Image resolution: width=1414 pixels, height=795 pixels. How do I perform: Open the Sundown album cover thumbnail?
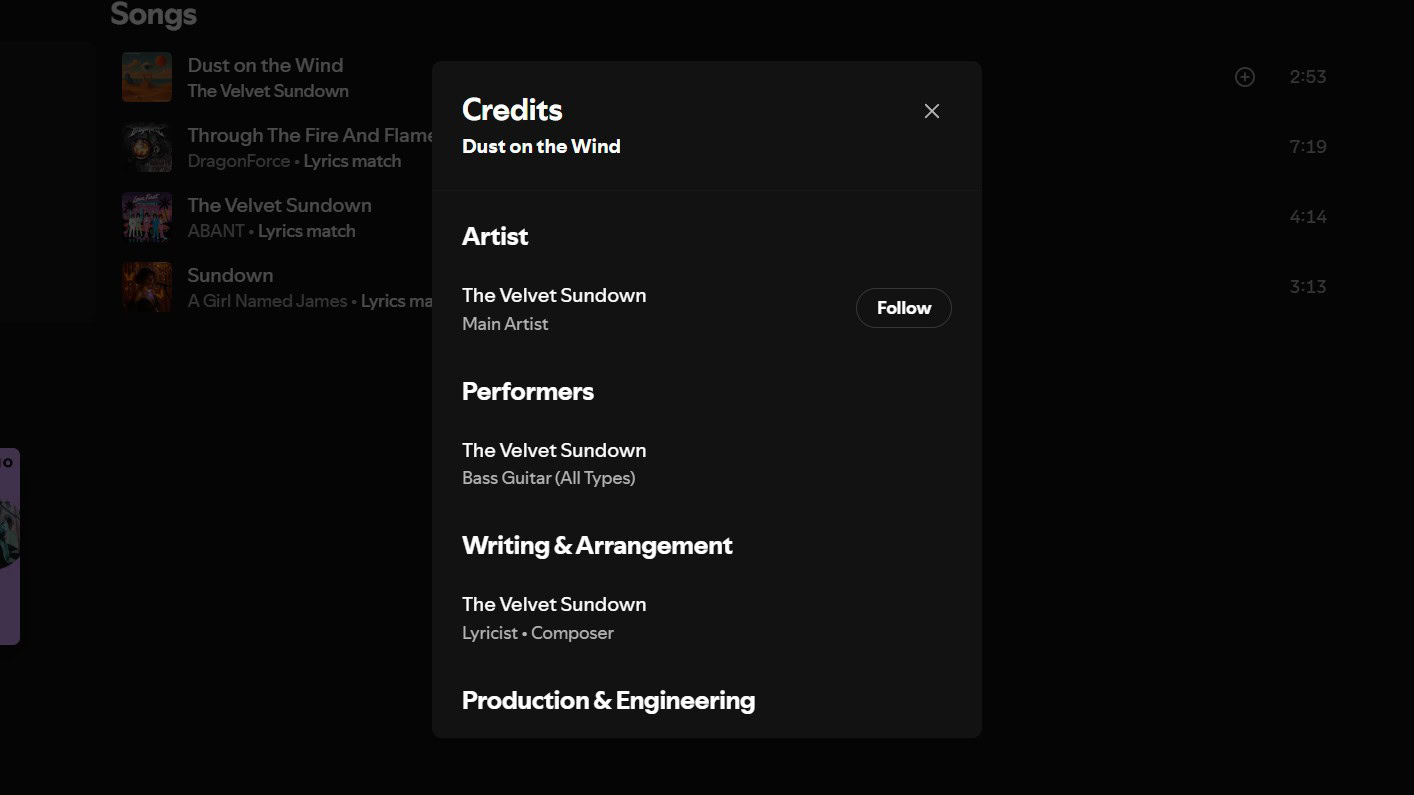(147, 286)
